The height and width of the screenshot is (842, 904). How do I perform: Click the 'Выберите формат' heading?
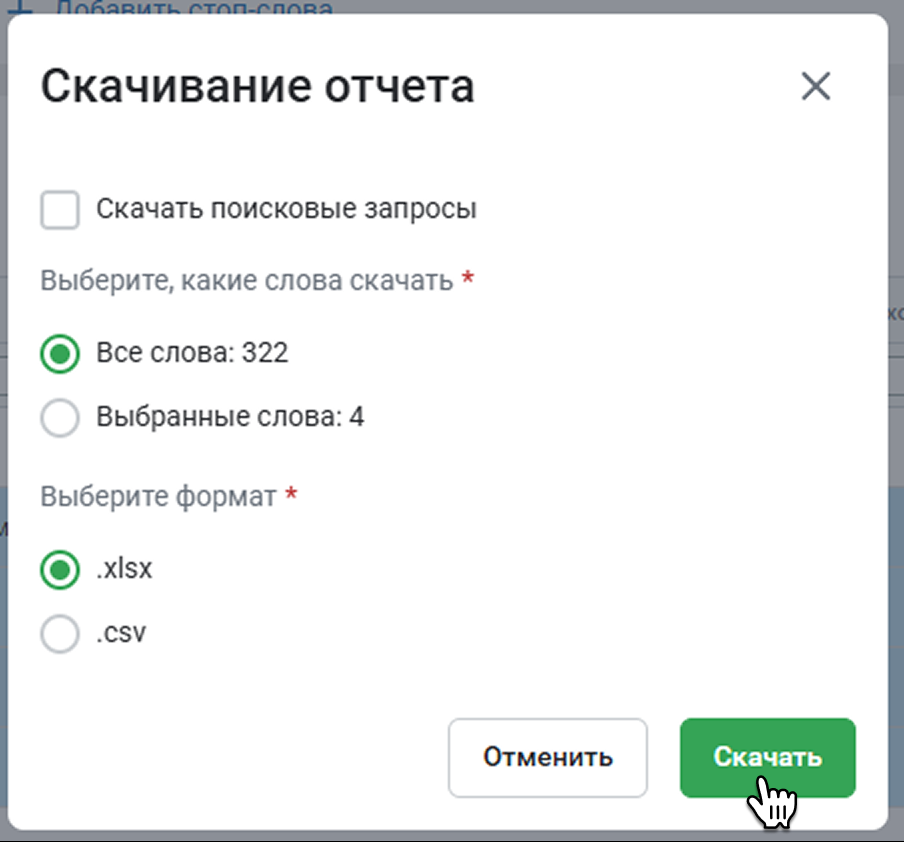point(158,496)
